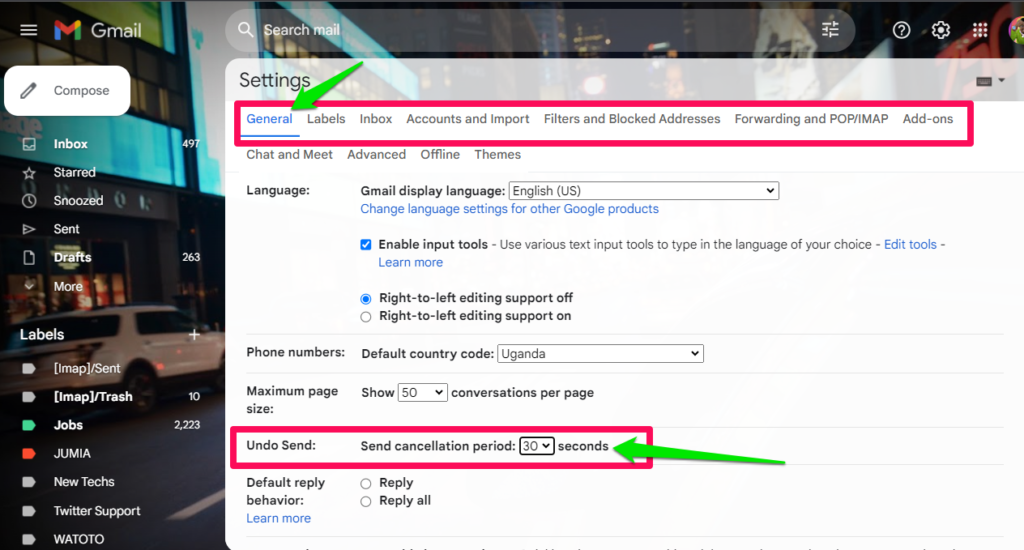Viewport: 1024px width, 550px height.
Task: Open Change language settings for other Google products
Action: click(509, 209)
